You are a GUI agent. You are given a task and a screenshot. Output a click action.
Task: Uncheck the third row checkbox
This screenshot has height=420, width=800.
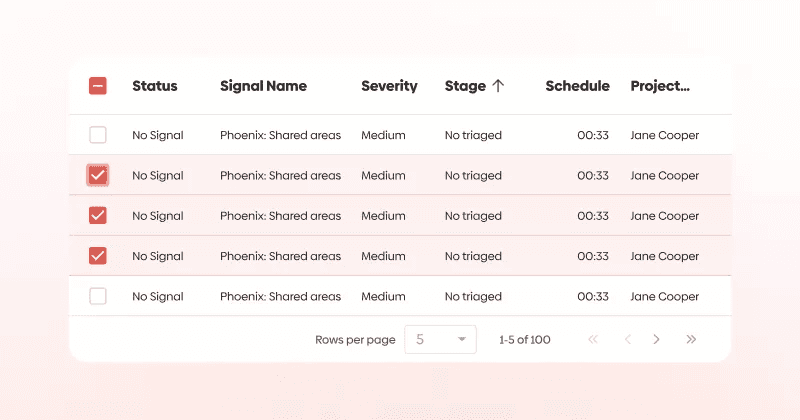pyautogui.click(x=98, y=216)
